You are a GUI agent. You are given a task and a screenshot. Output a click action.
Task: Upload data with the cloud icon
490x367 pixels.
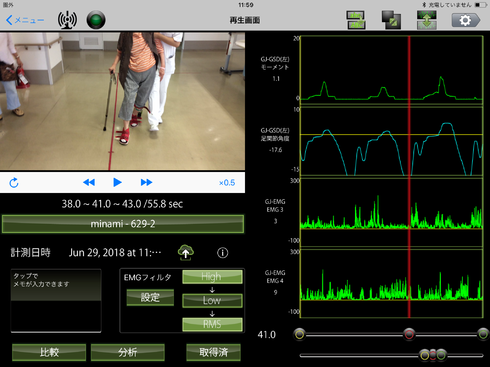click(x=186, y=252)
